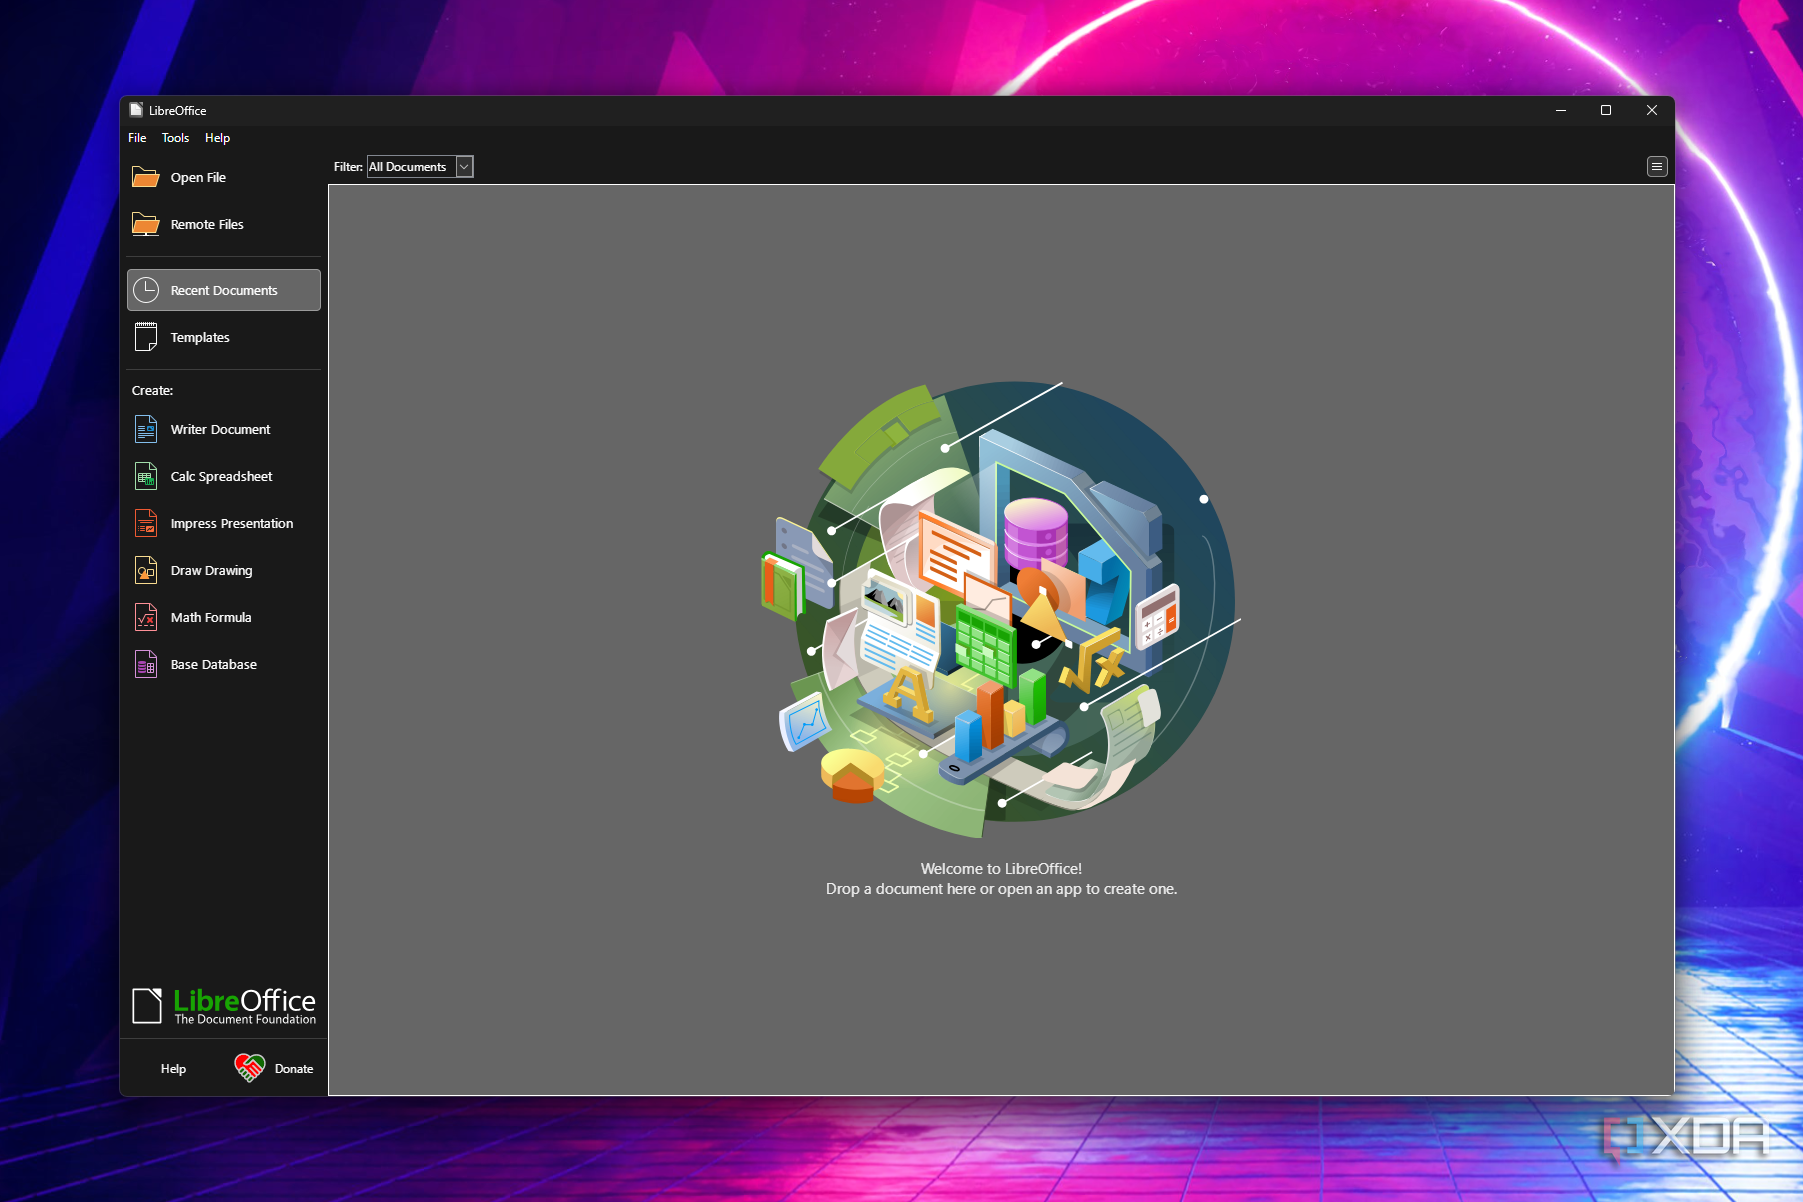This screenshot has height=1202, width=1803.
Task: Click the Base Database icon
Action: (146, 664)
